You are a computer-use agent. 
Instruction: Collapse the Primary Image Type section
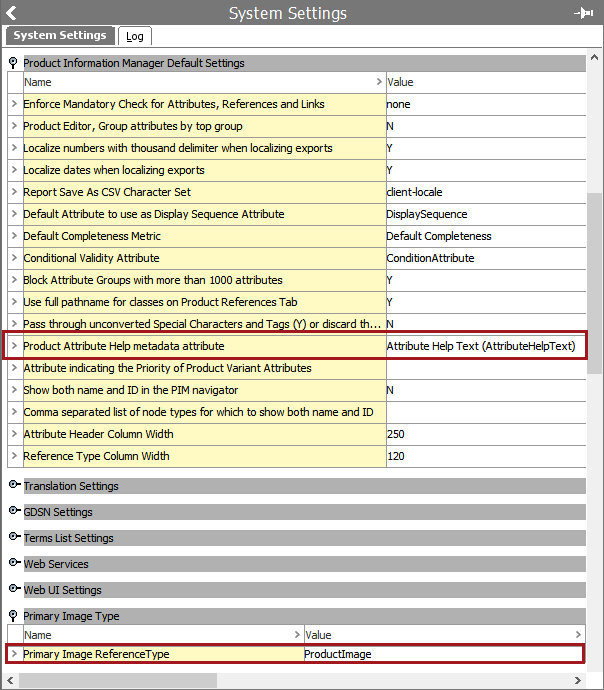coord(13,616)
